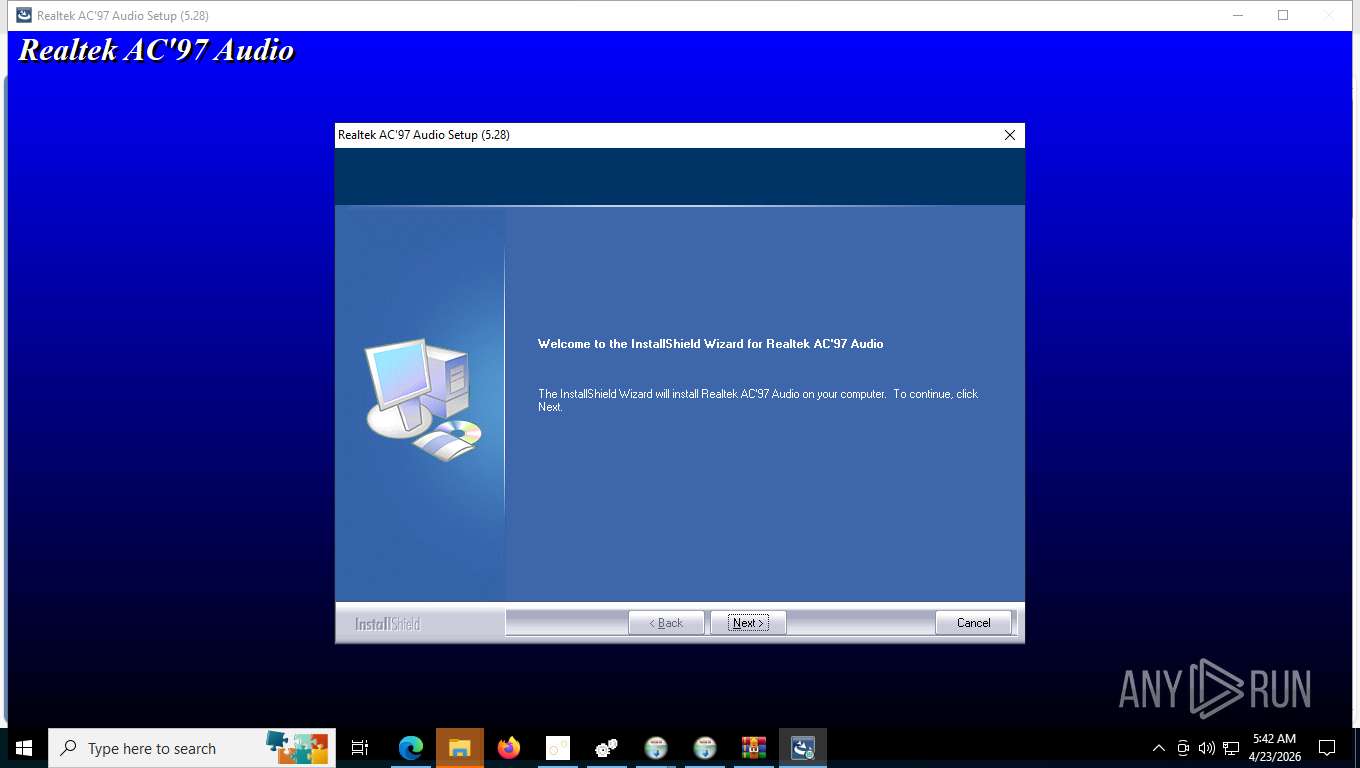Click the camera tray icon
The height and width of the screenshot is (768, 1360).
click(x=1183, y=748)
